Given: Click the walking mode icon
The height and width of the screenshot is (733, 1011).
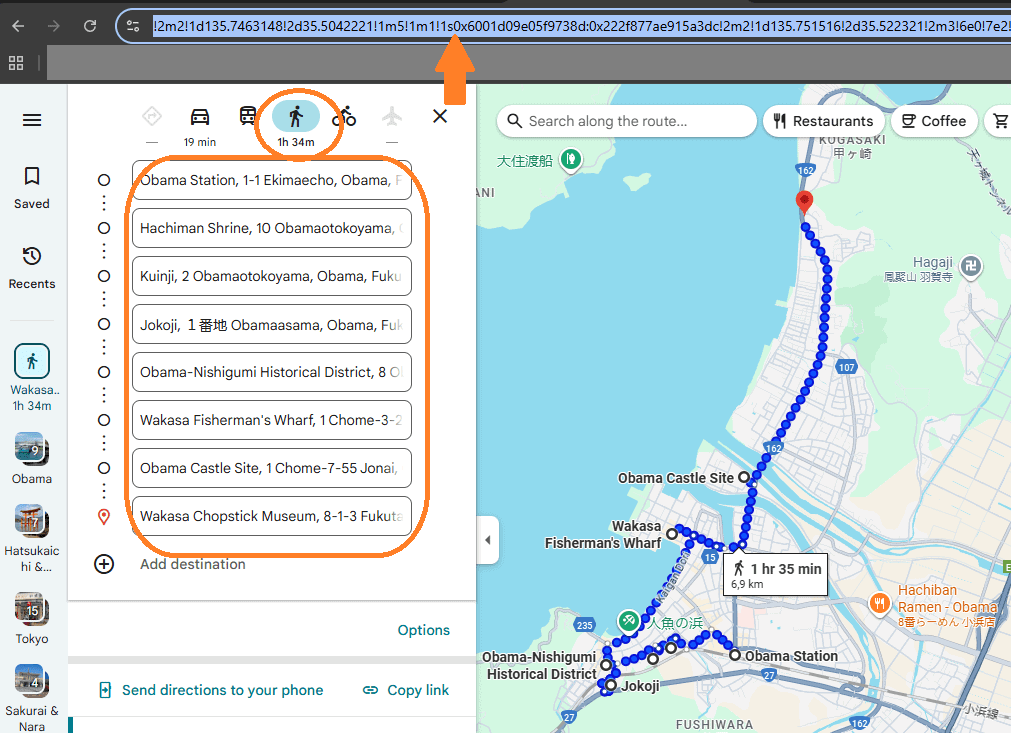Looking at the screenshot, I should click(x=298, y=116).
